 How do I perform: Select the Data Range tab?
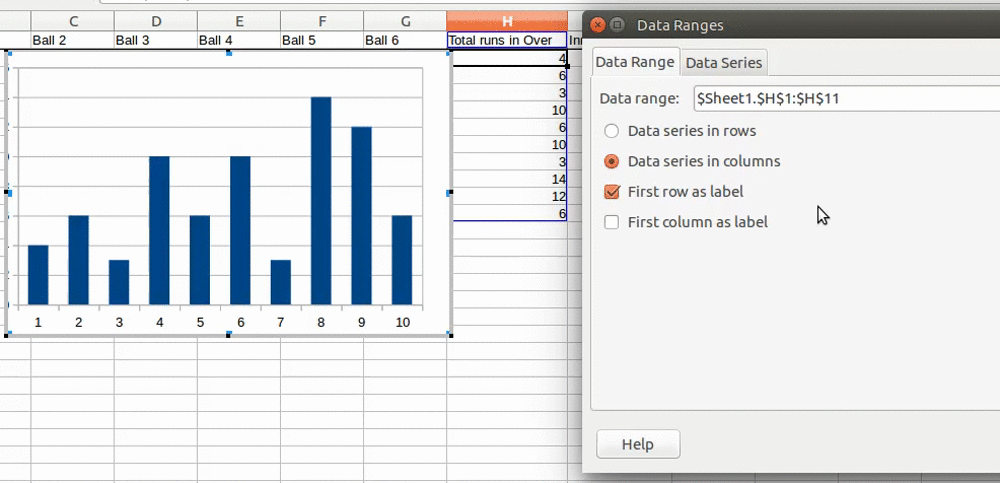(635, 62)
